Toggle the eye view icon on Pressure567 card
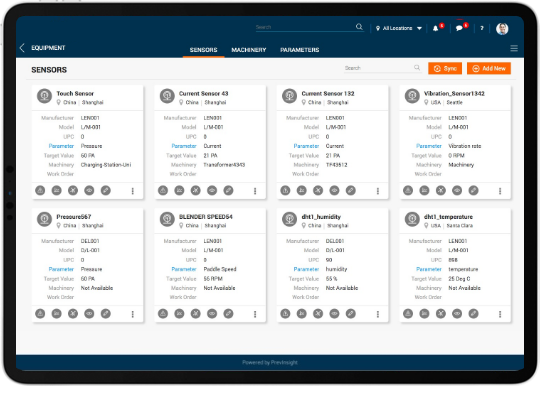 coord(89,313)
